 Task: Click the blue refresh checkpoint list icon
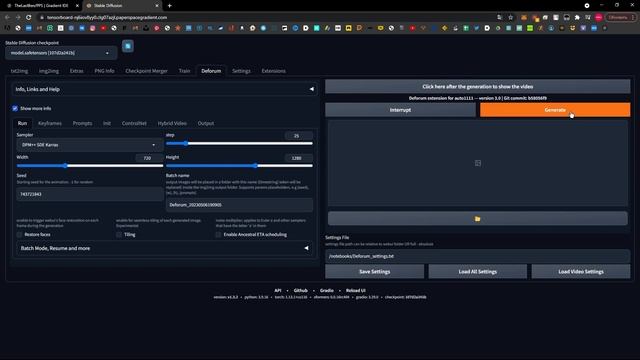coord(128,46)
